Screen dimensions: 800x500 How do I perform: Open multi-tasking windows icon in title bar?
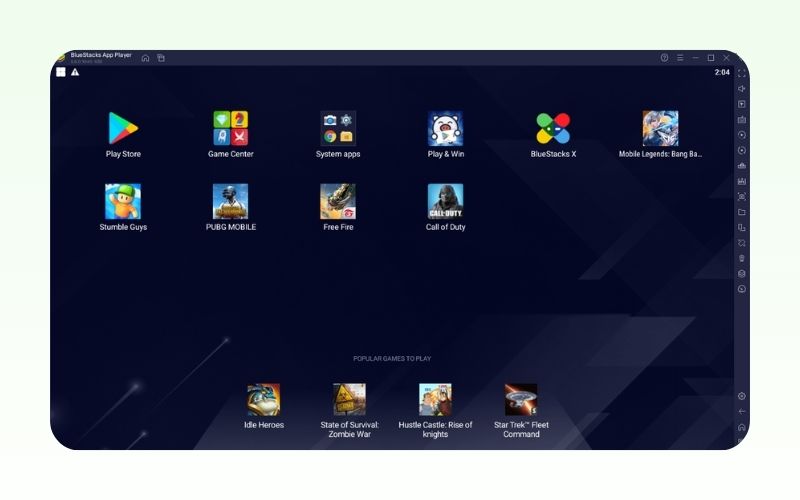pos(161,58)
